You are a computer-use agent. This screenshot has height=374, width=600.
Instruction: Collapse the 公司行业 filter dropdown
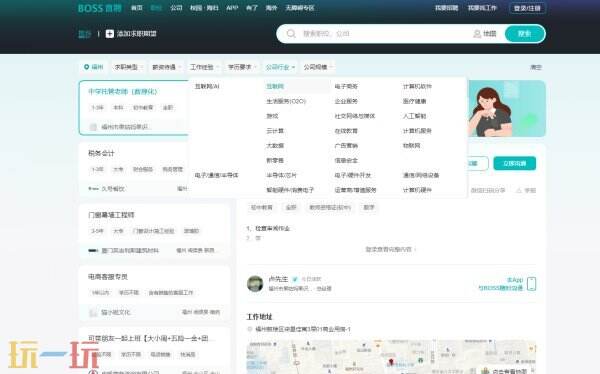(280, 67)
